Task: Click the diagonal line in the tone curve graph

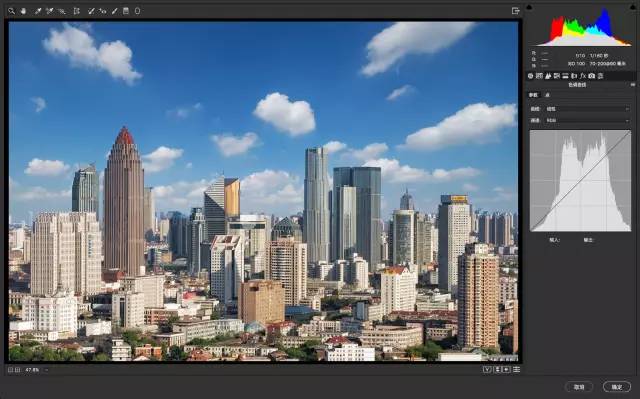Action: pos(580,181)
